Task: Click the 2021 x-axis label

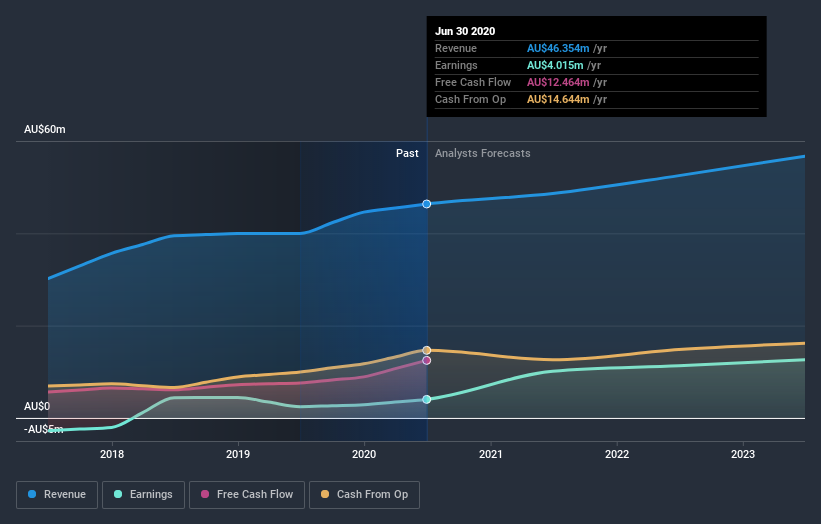Action: tap(491, 454)
